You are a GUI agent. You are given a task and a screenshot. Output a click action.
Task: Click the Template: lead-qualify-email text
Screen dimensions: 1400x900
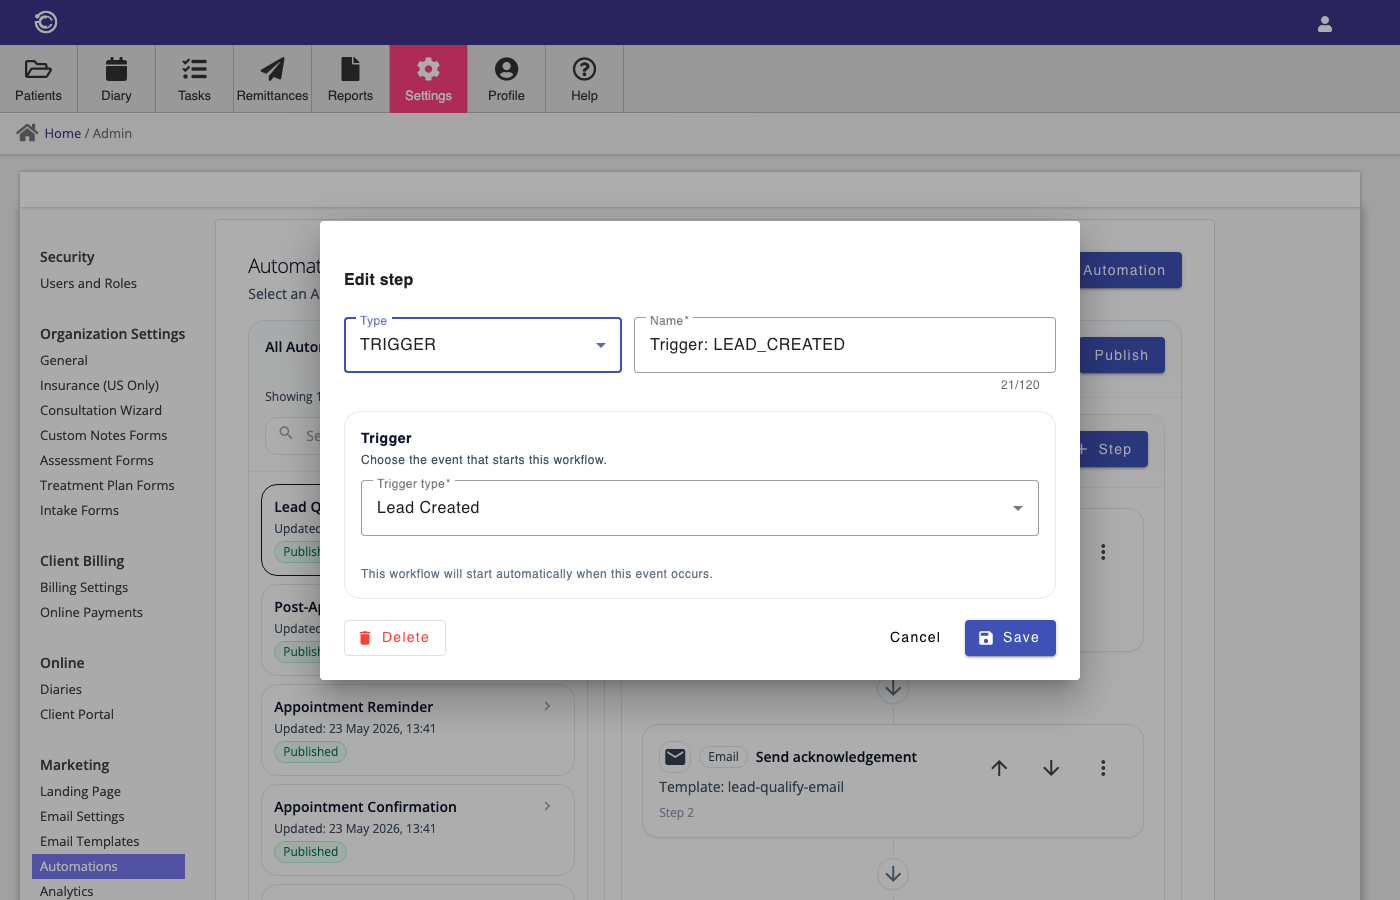(751, 787)
